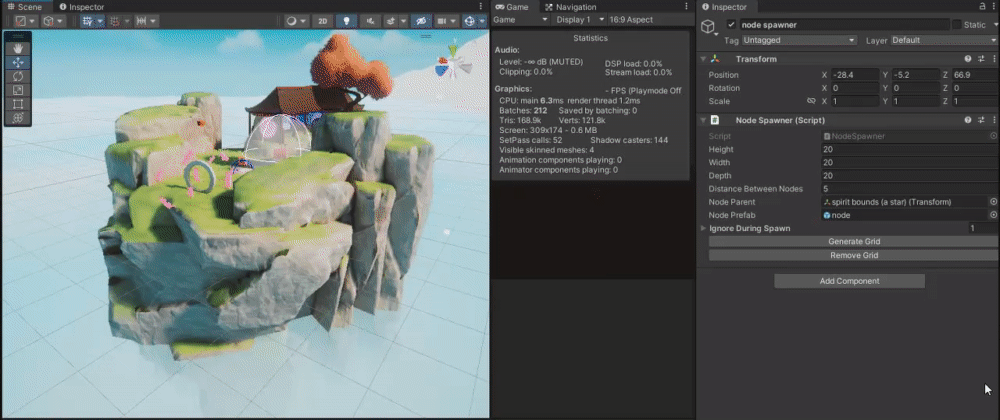Click the Depth value field
Image resolution: width=1000 pixels, height=420 pixels.
click(910, 175)
